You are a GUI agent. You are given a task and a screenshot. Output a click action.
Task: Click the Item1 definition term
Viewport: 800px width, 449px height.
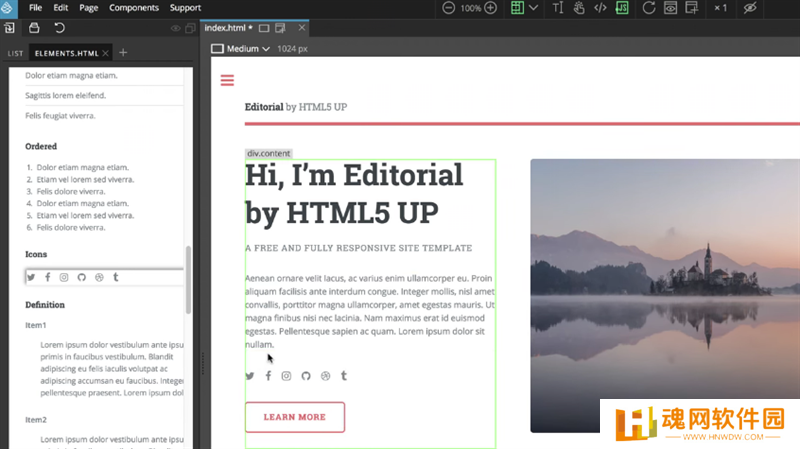pos(36,325)
